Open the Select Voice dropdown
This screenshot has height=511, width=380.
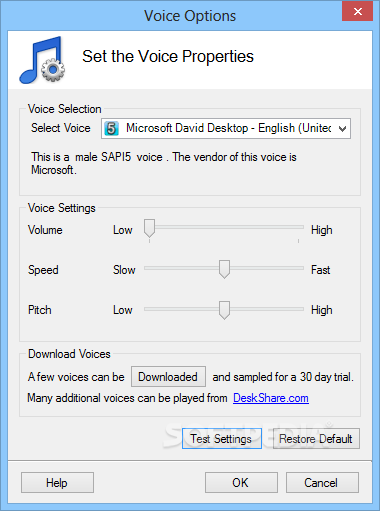[x=226, y=128]
